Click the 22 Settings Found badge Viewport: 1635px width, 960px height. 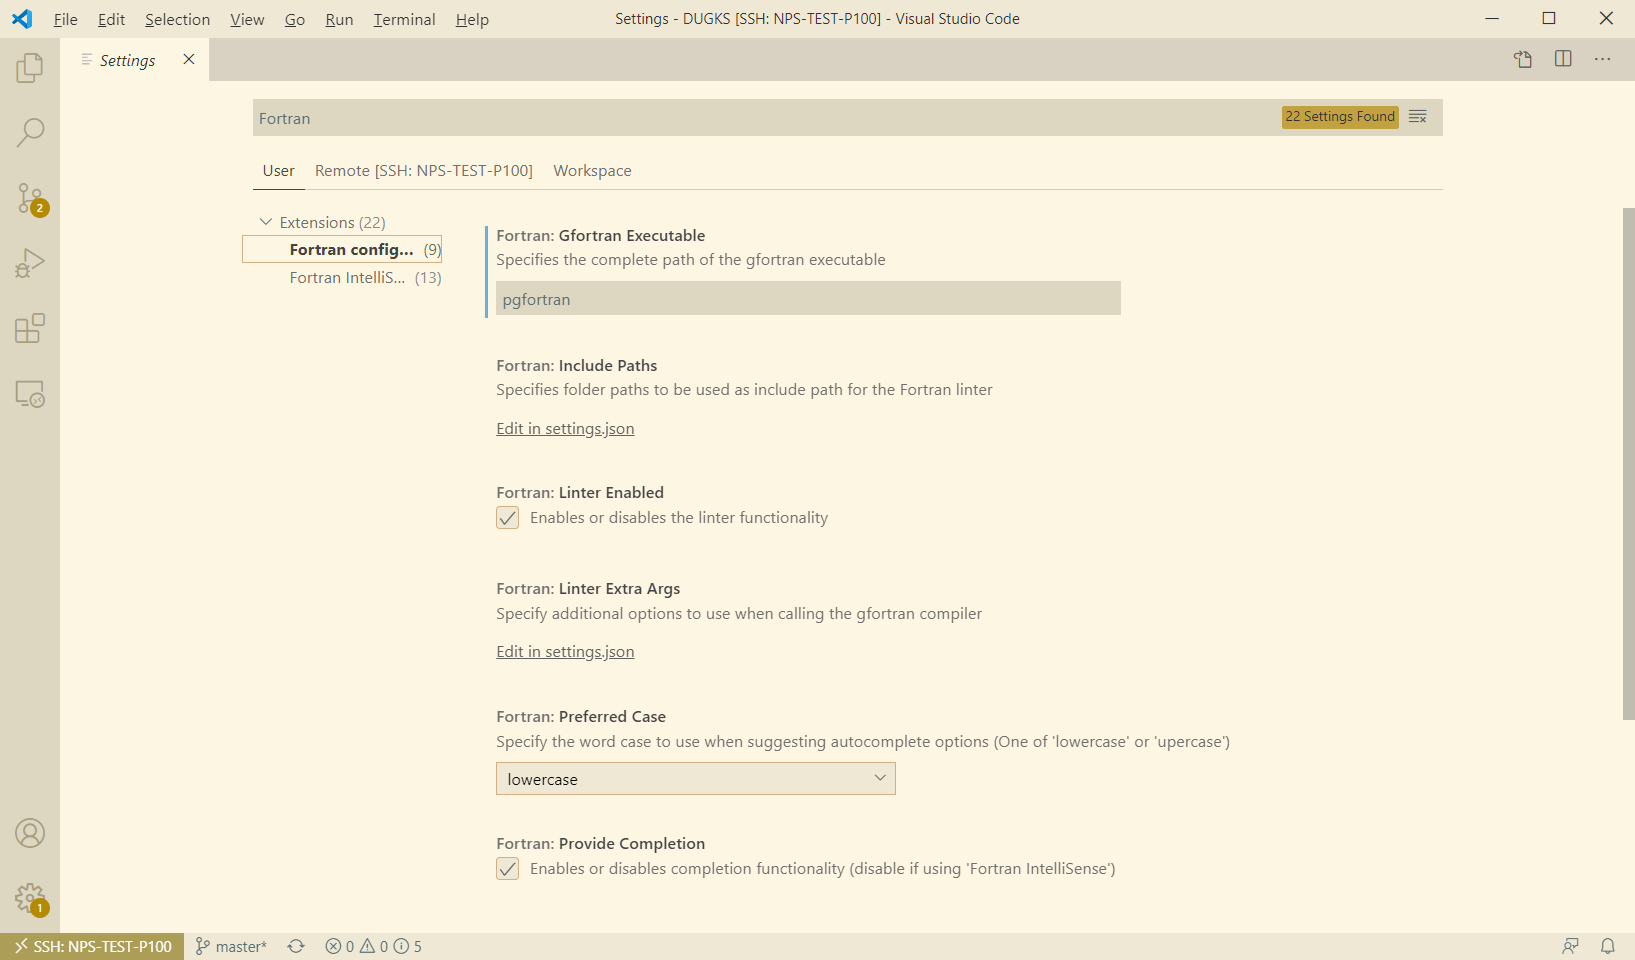pos(1340,117)
